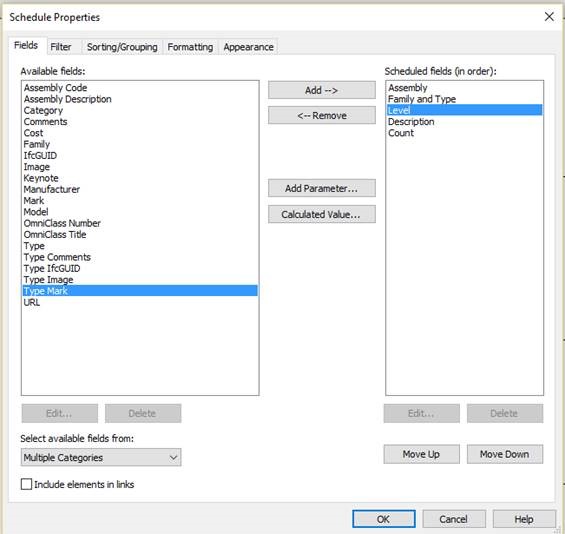Select the Appearance tab

click(248, 47)
